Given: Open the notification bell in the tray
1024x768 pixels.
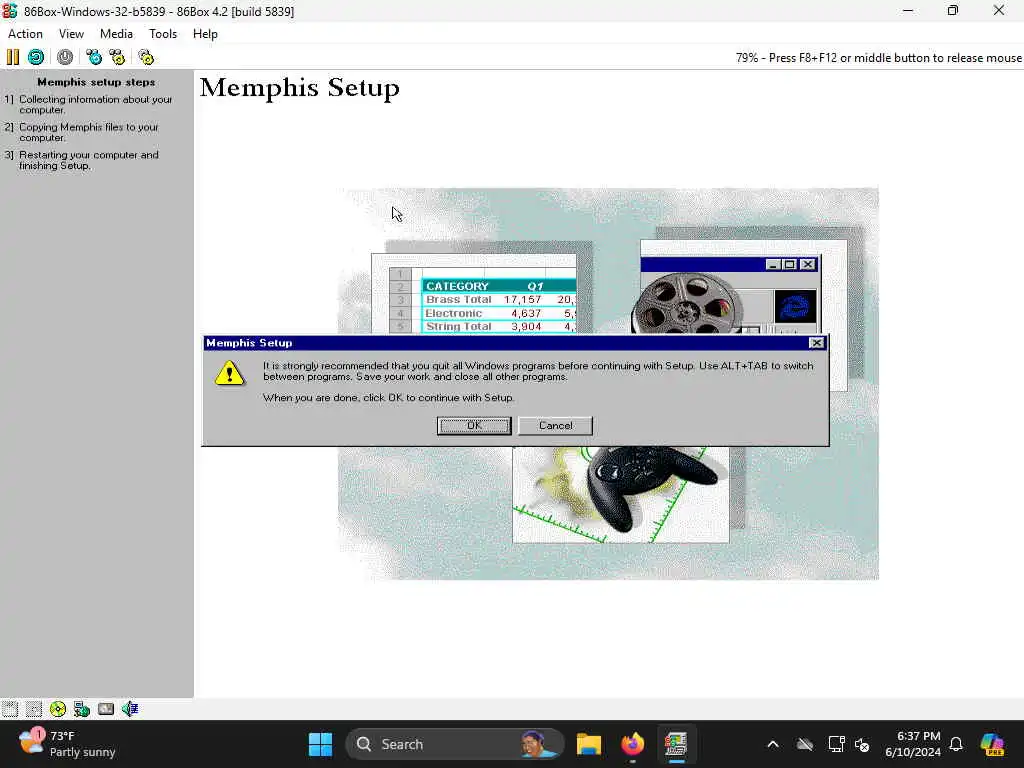Looking at the screenshot, I should (x=956, y=744).
